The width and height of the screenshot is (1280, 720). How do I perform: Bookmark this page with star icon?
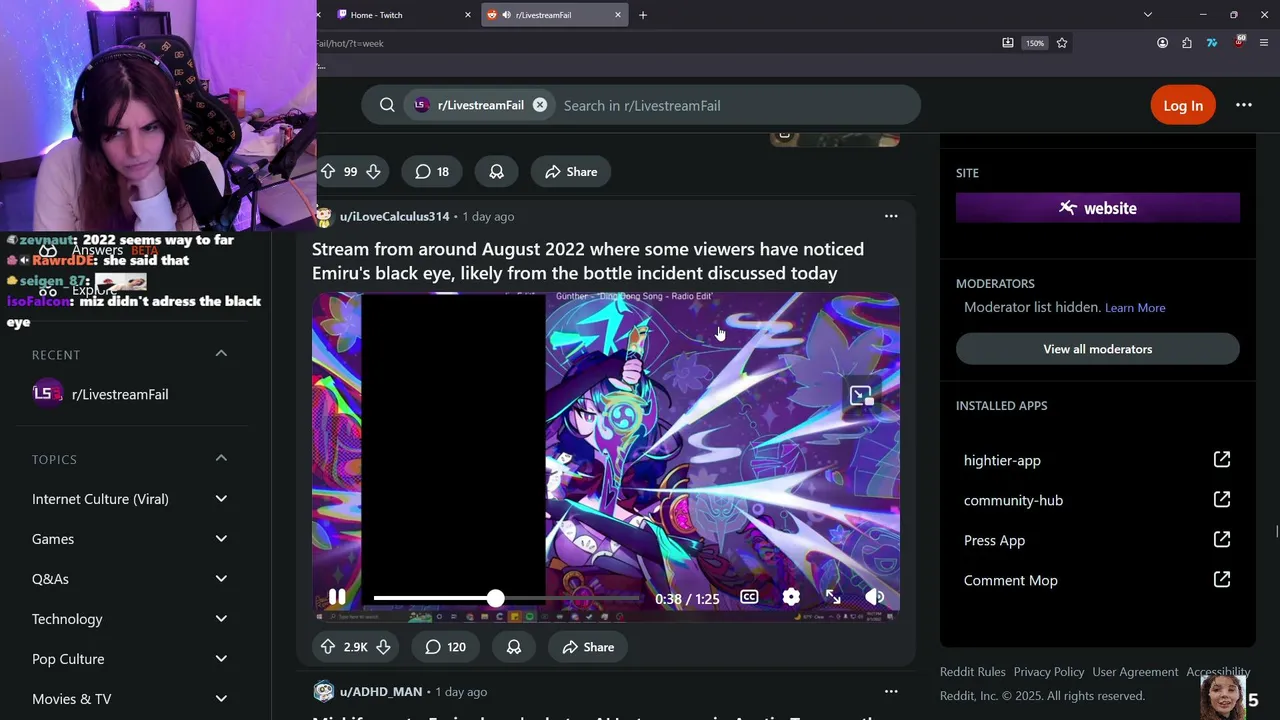click(1062, 43)
